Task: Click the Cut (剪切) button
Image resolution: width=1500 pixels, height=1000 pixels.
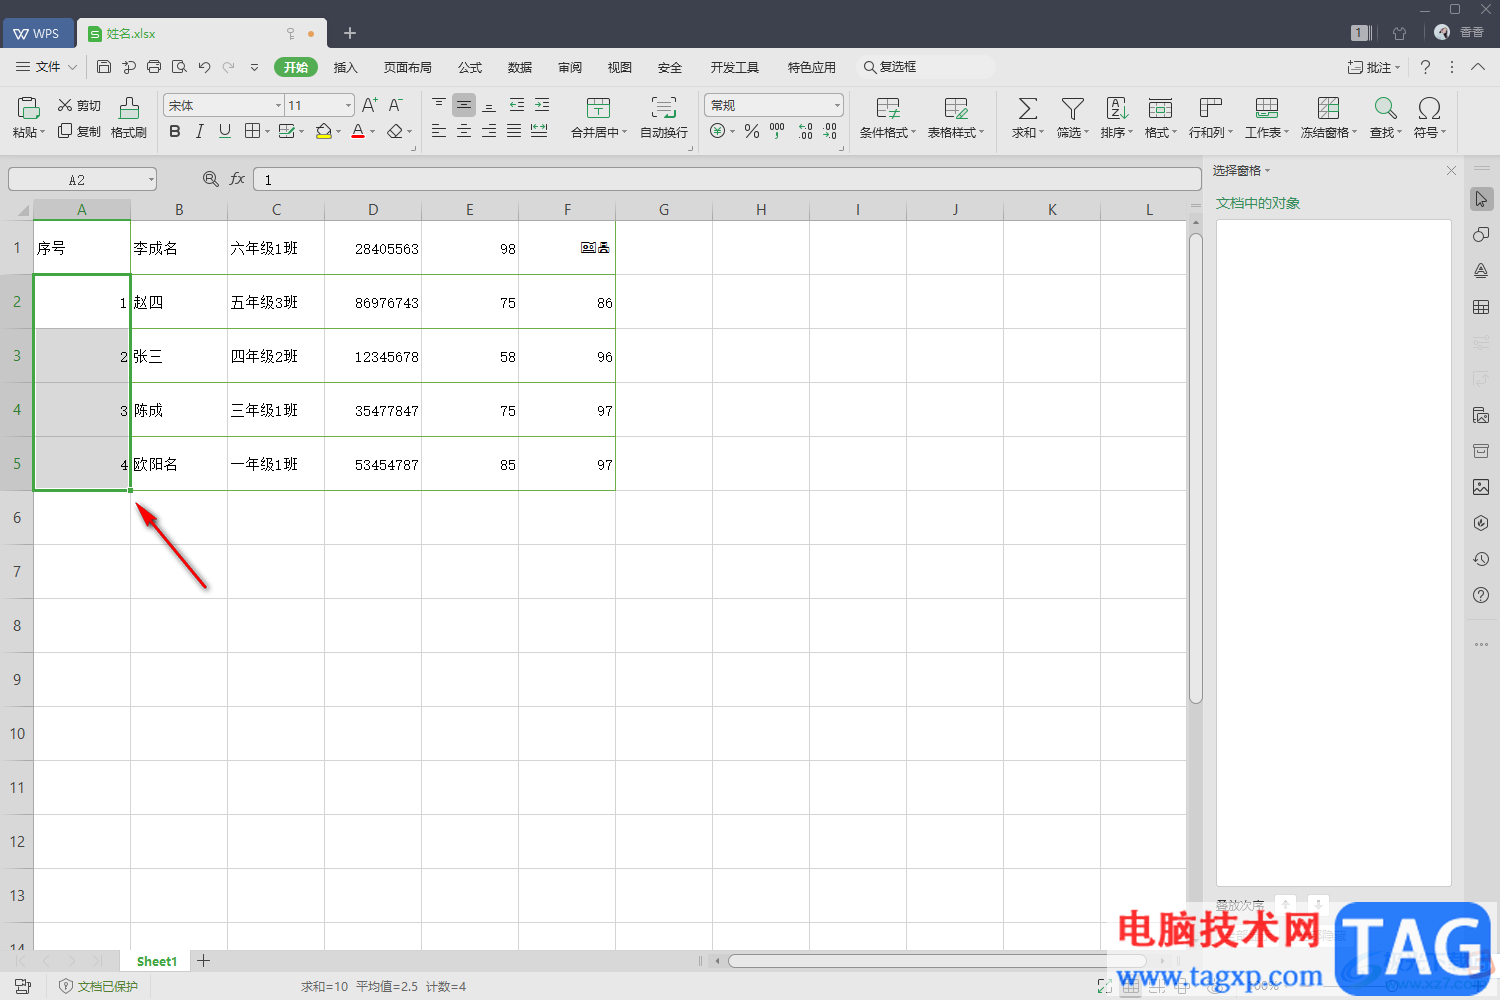Action: (79, 105)
